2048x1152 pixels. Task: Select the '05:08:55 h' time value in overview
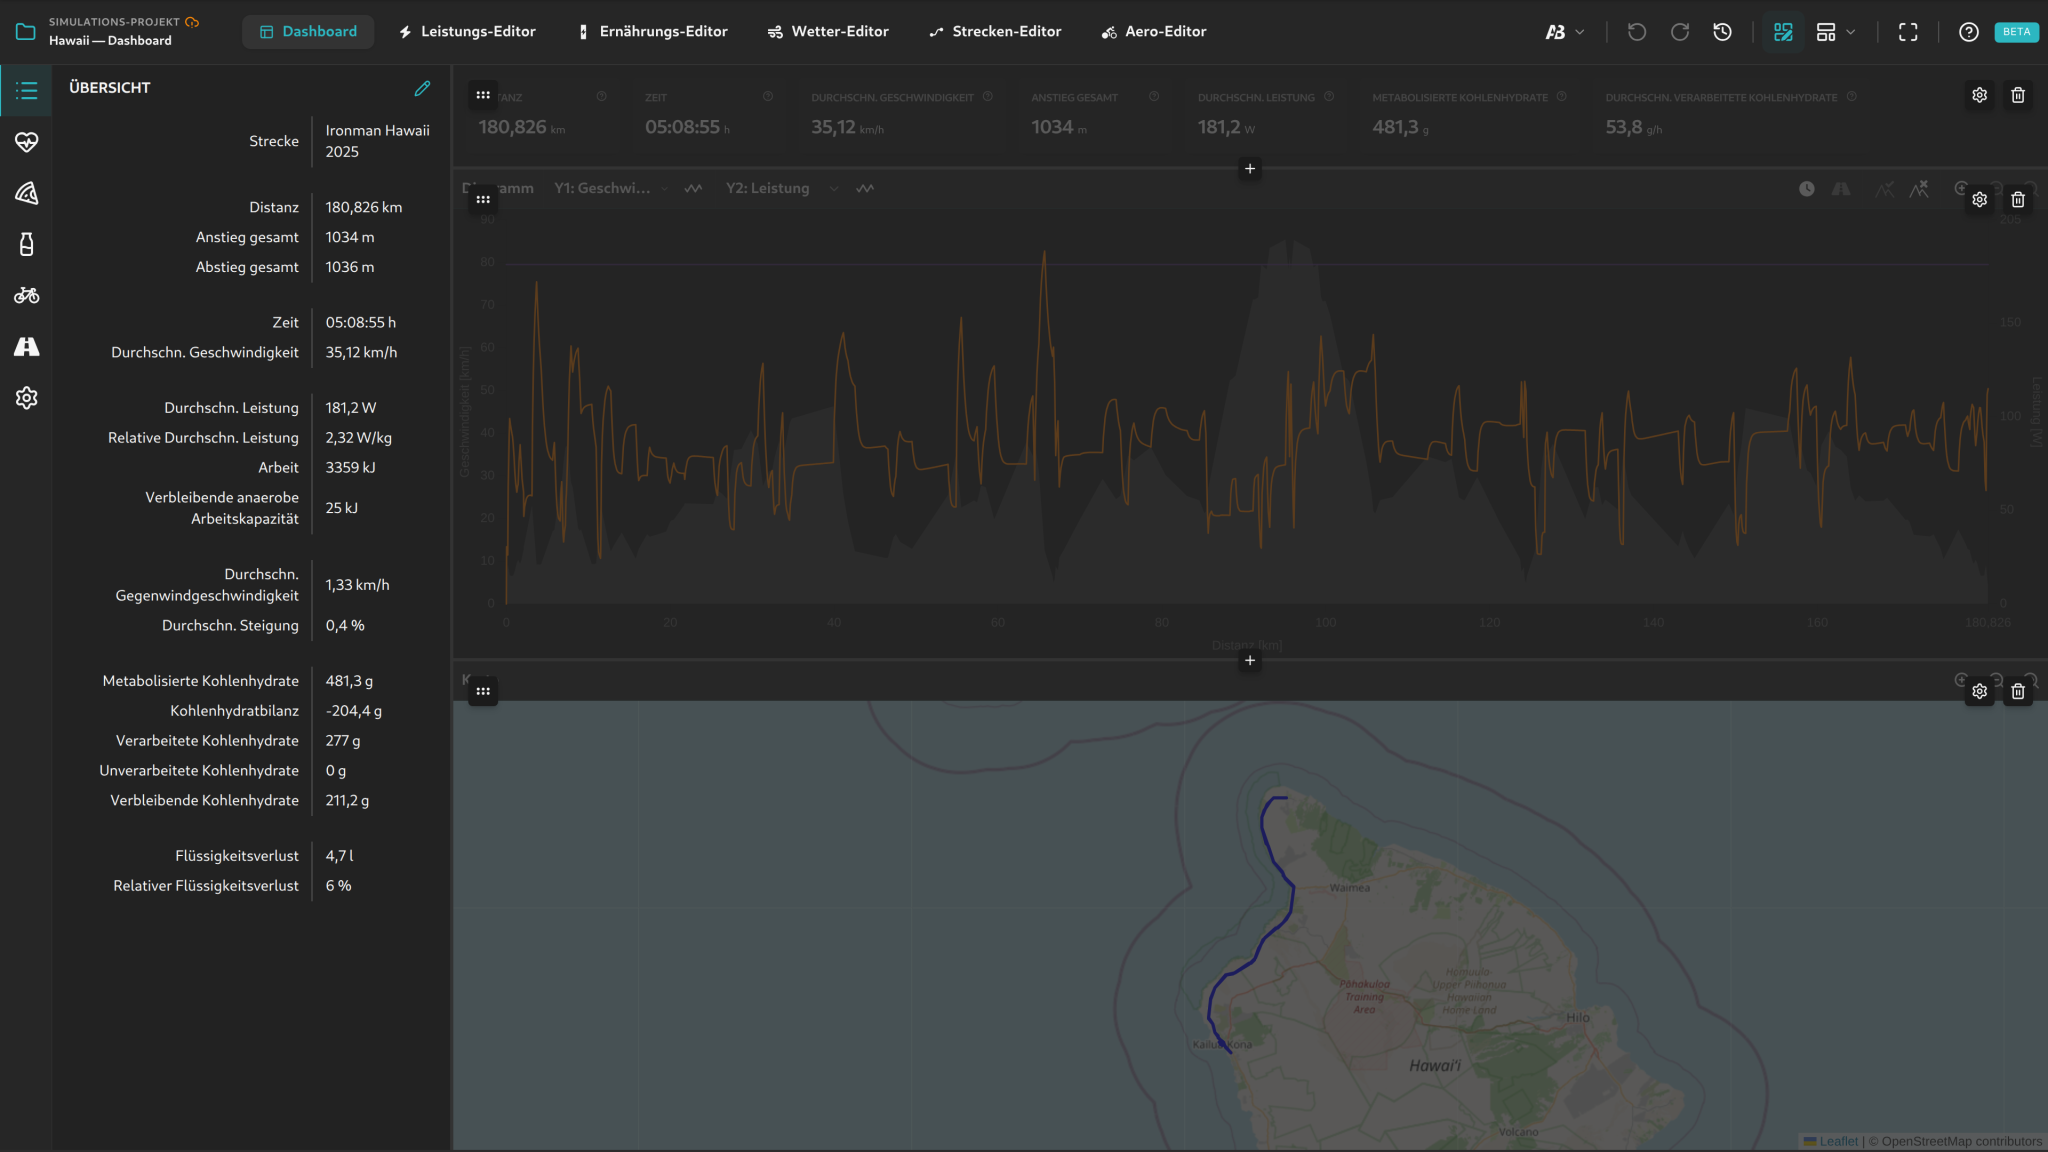pyautogui.click(x=361, y=323)
